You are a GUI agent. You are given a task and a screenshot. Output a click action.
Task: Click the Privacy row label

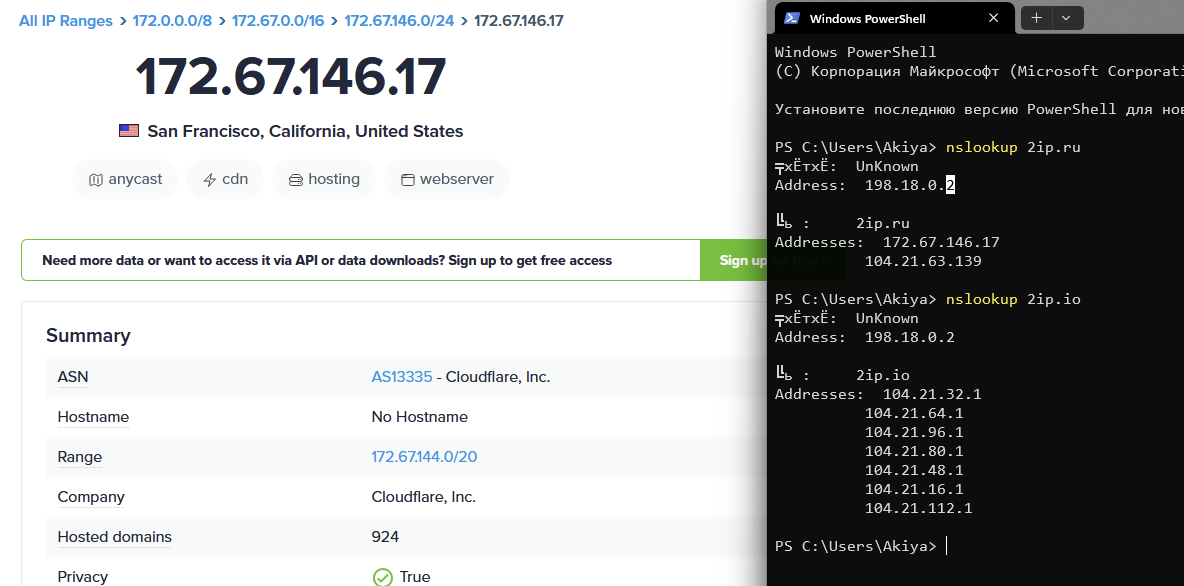(x=82, y=577)
